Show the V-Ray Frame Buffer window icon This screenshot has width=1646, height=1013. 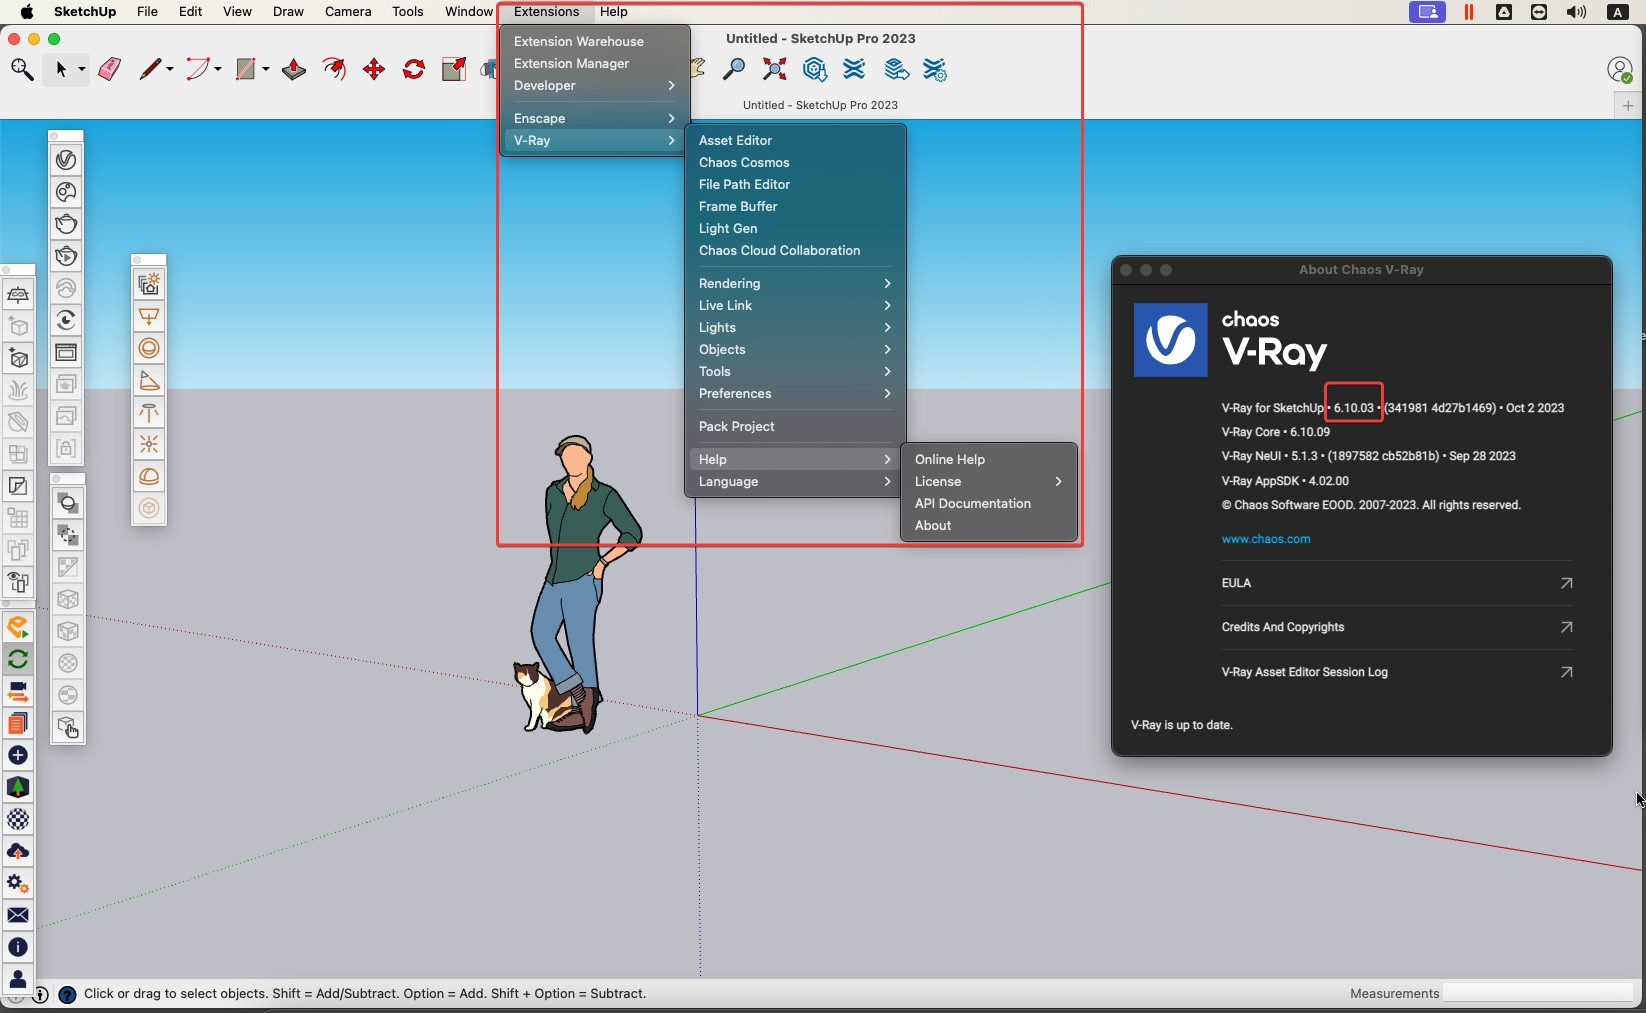tap(66, 352)
